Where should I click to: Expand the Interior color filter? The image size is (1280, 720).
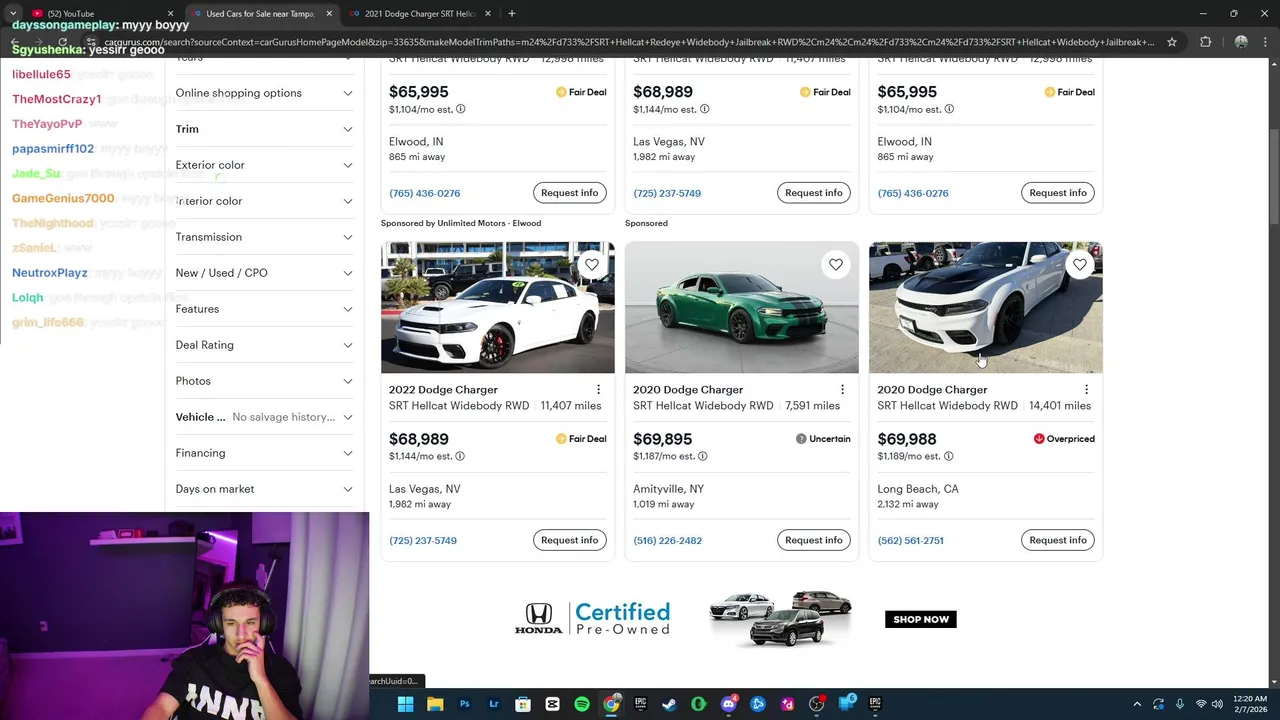click(x=264, y=201)
